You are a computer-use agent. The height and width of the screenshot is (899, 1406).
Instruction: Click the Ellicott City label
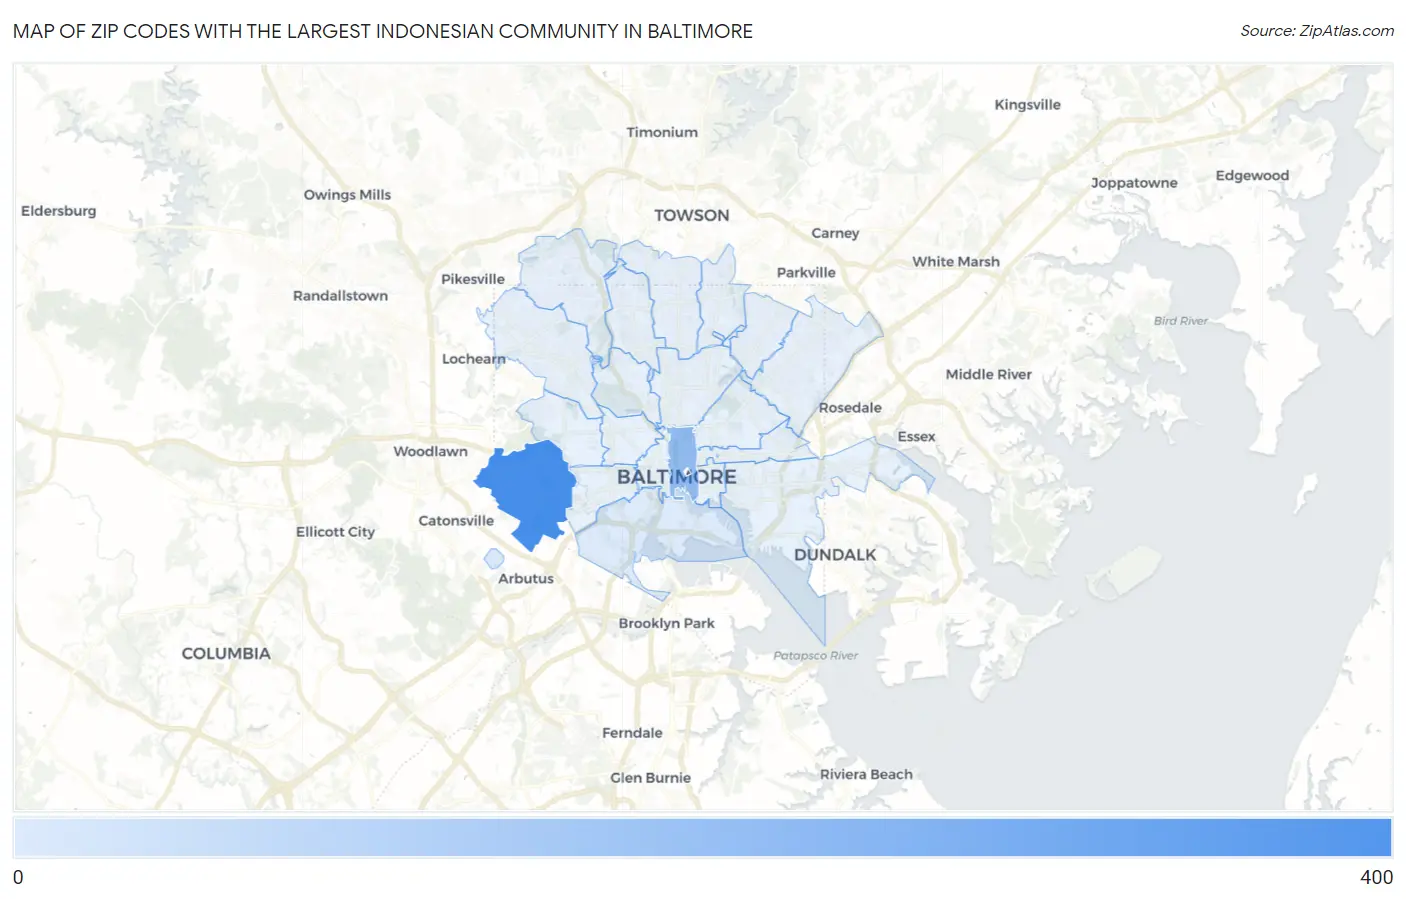click(x=335, y=532)
